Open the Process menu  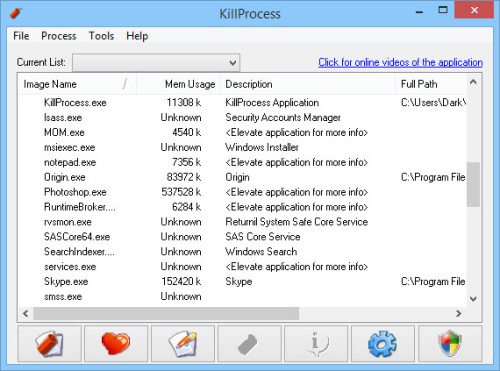59,36
